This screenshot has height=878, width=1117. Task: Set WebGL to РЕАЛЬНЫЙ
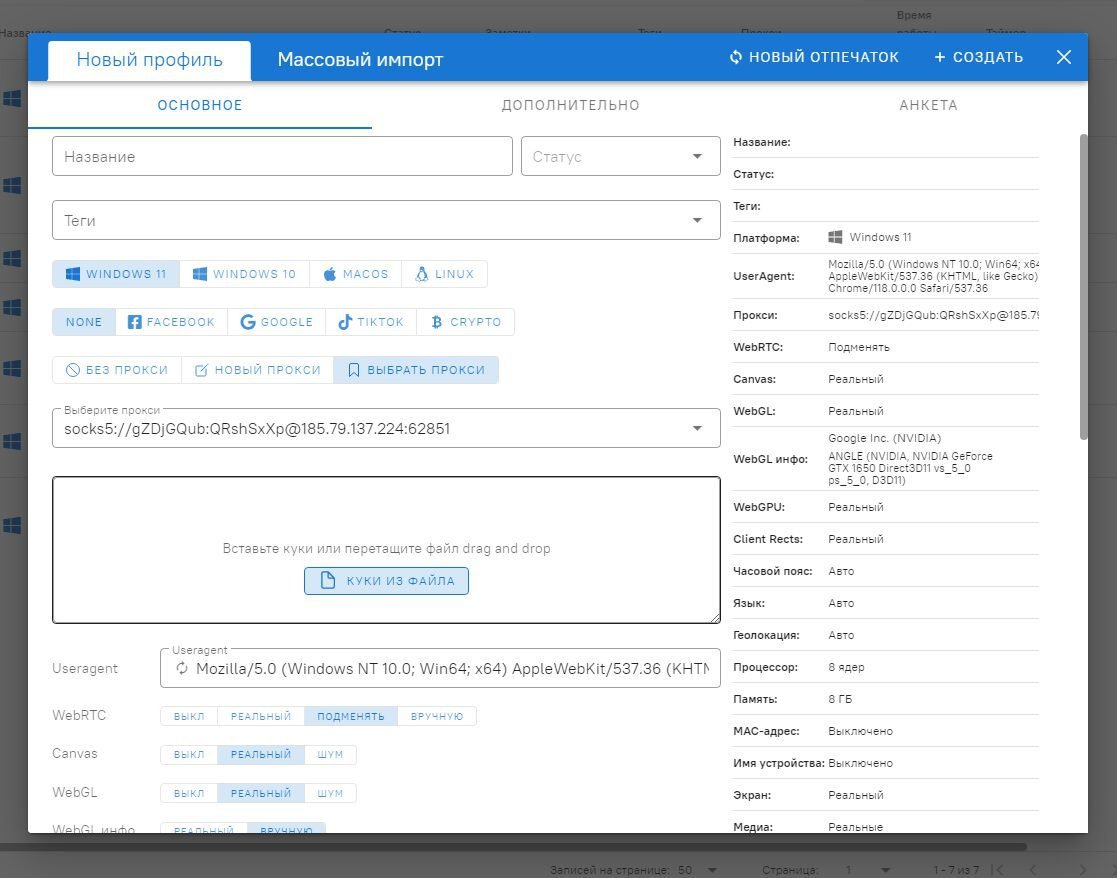pos(261,793)
